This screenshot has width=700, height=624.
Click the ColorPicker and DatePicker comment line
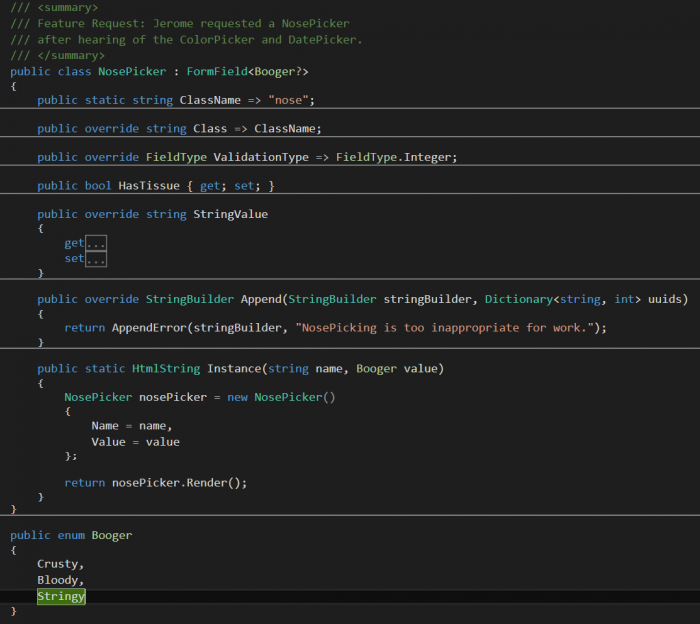(186, 40)
